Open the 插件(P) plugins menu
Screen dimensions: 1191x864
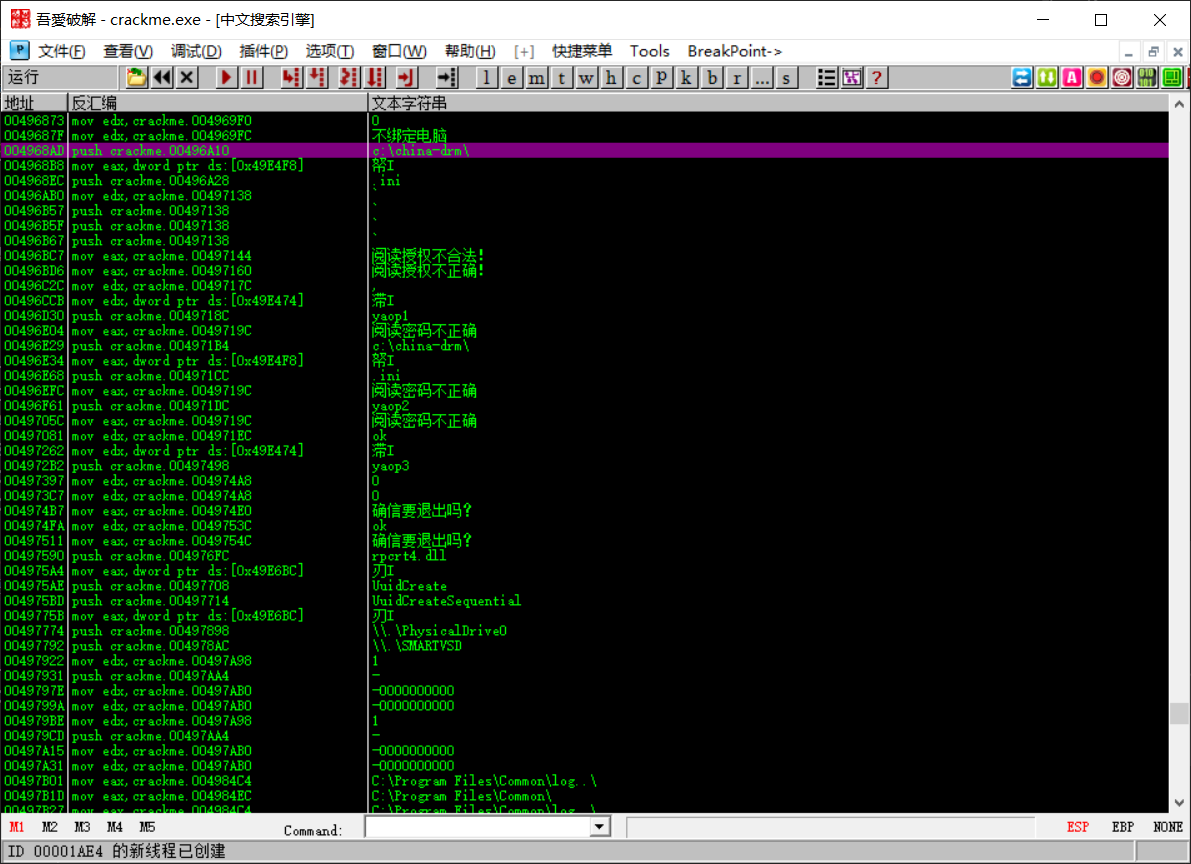[x=263, y=51]
